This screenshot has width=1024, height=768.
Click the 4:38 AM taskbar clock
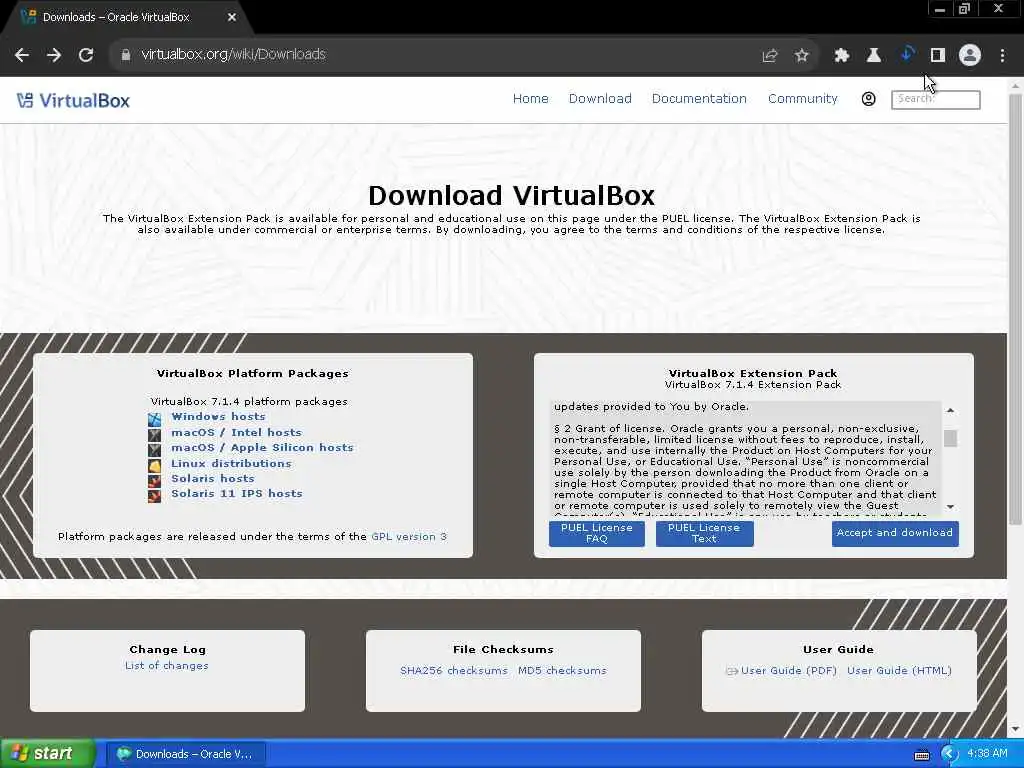click(987, 754)
